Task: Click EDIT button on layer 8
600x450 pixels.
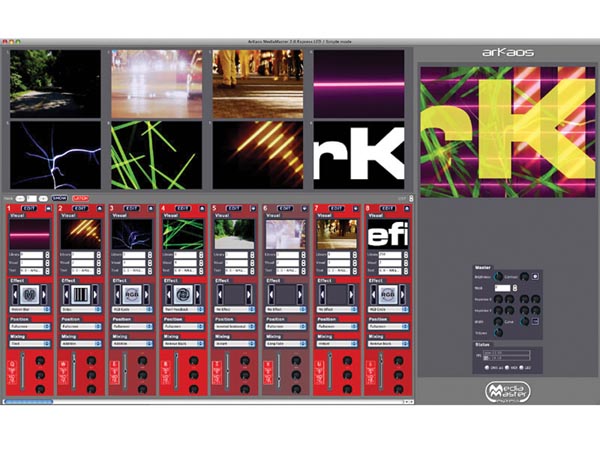Action: [x=388, y=209]
